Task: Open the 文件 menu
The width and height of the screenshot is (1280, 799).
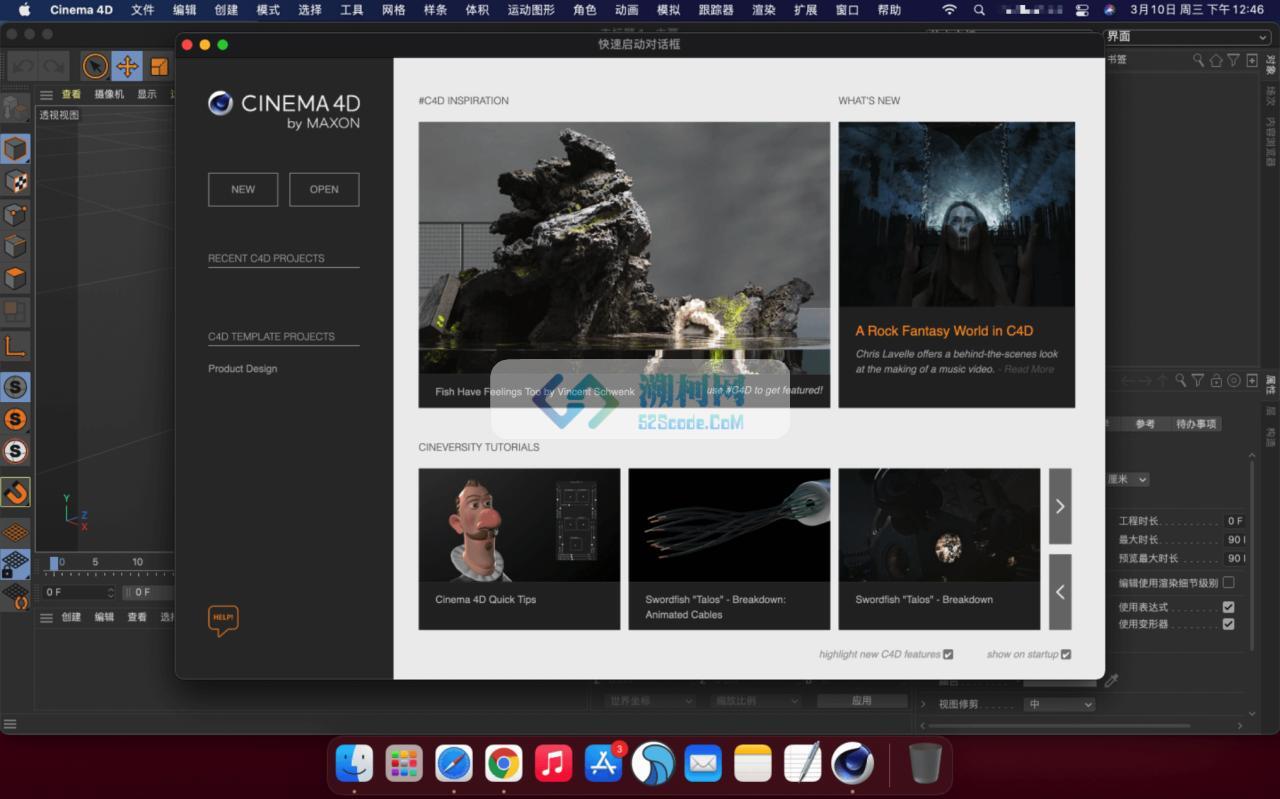Action: coord(143,10)
